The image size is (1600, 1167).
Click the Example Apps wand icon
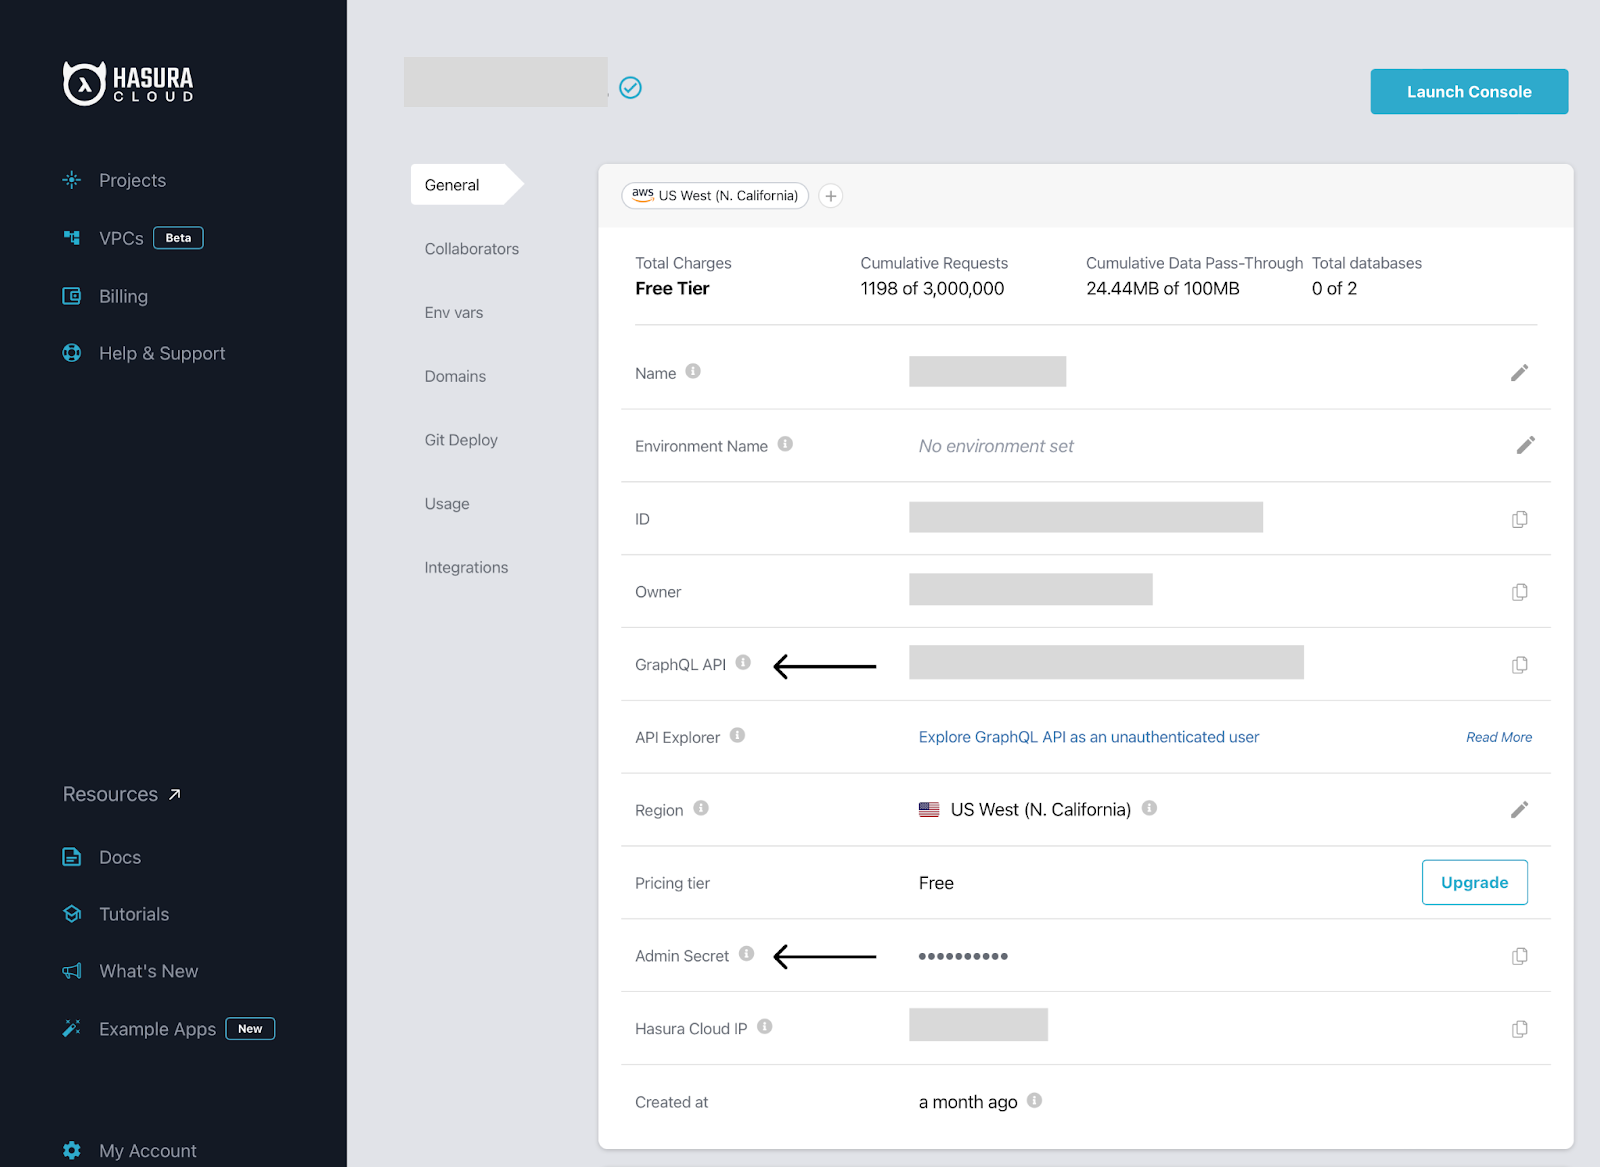coord(72,1028)
